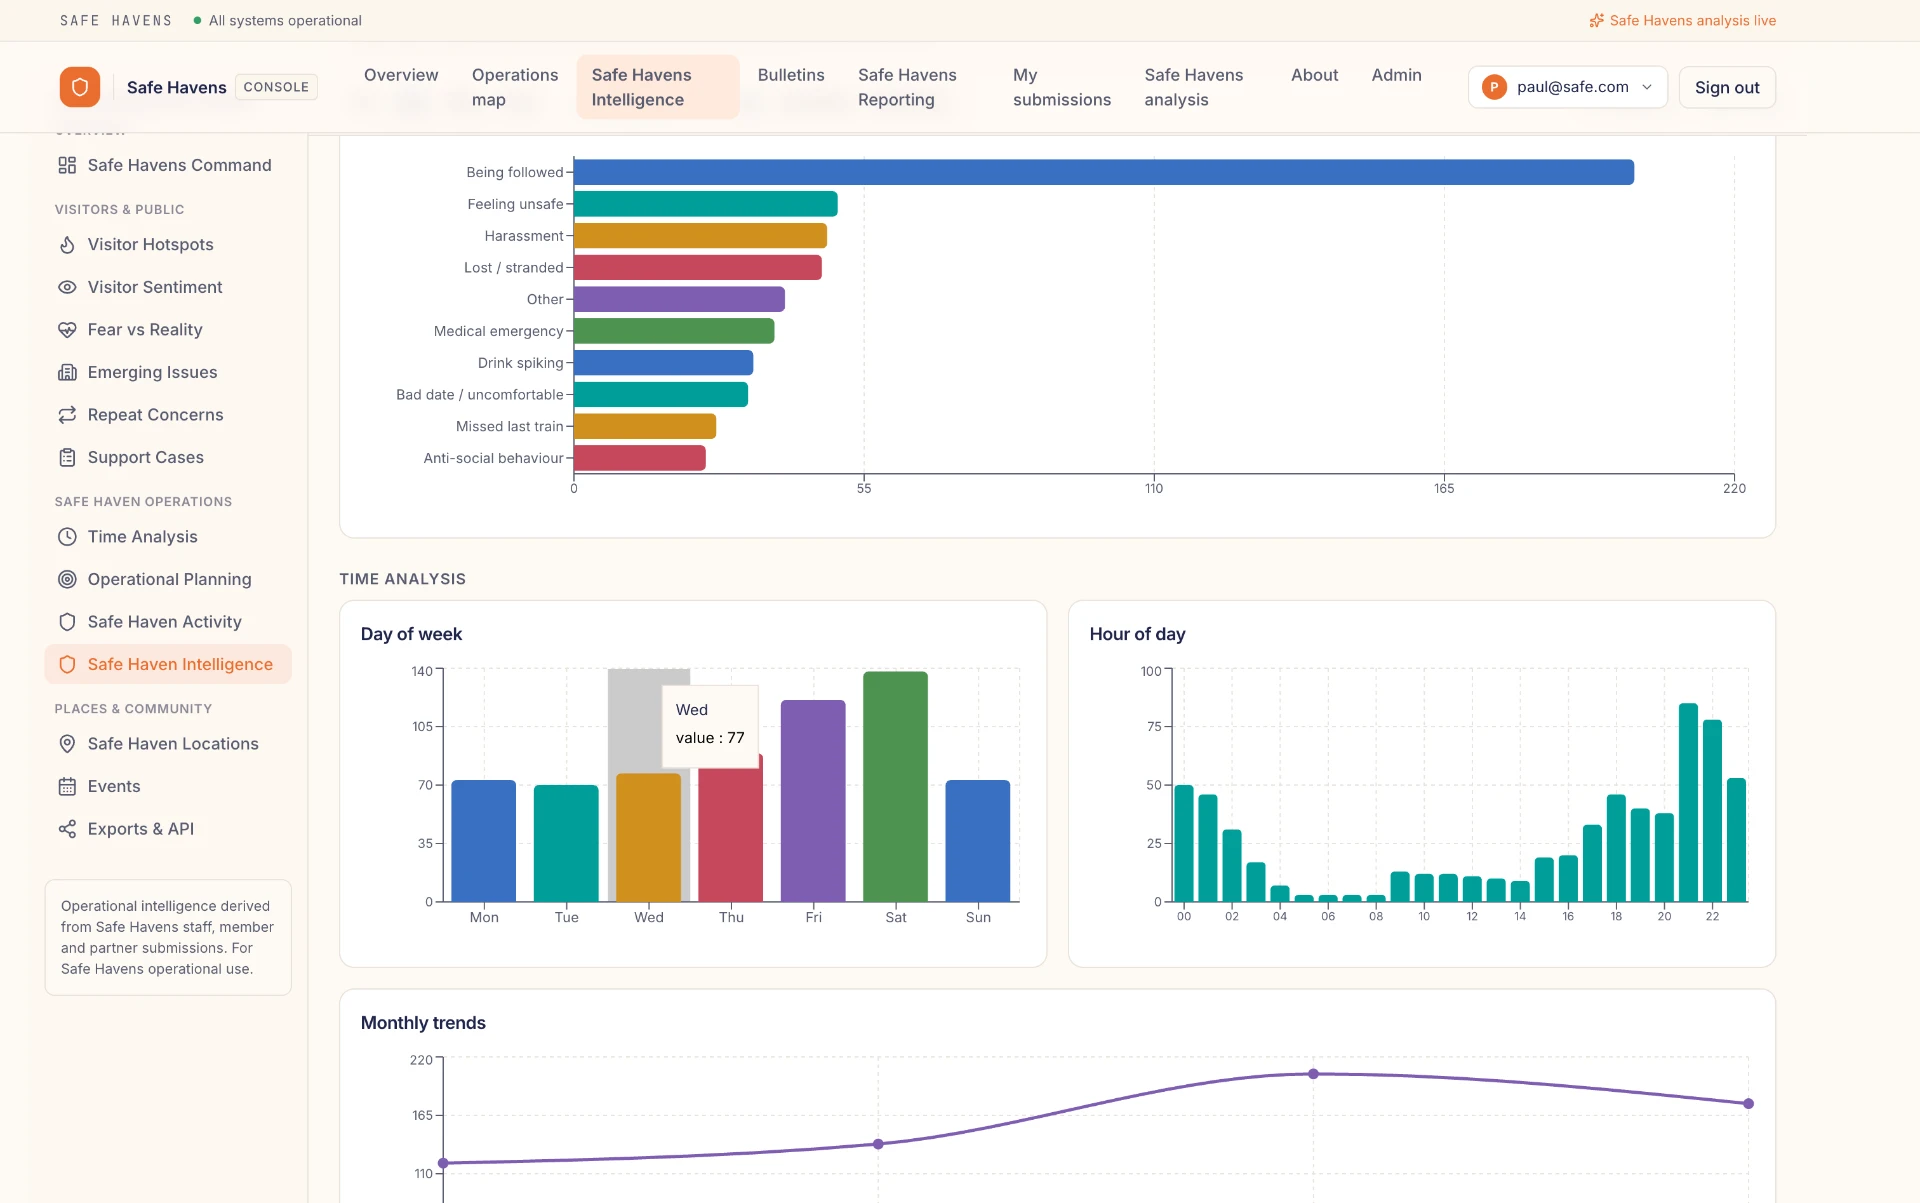Click the Sign out button
The height and width of the screenshot is (1203, 1920).
pyautogui.click(x=1727, y=87)
